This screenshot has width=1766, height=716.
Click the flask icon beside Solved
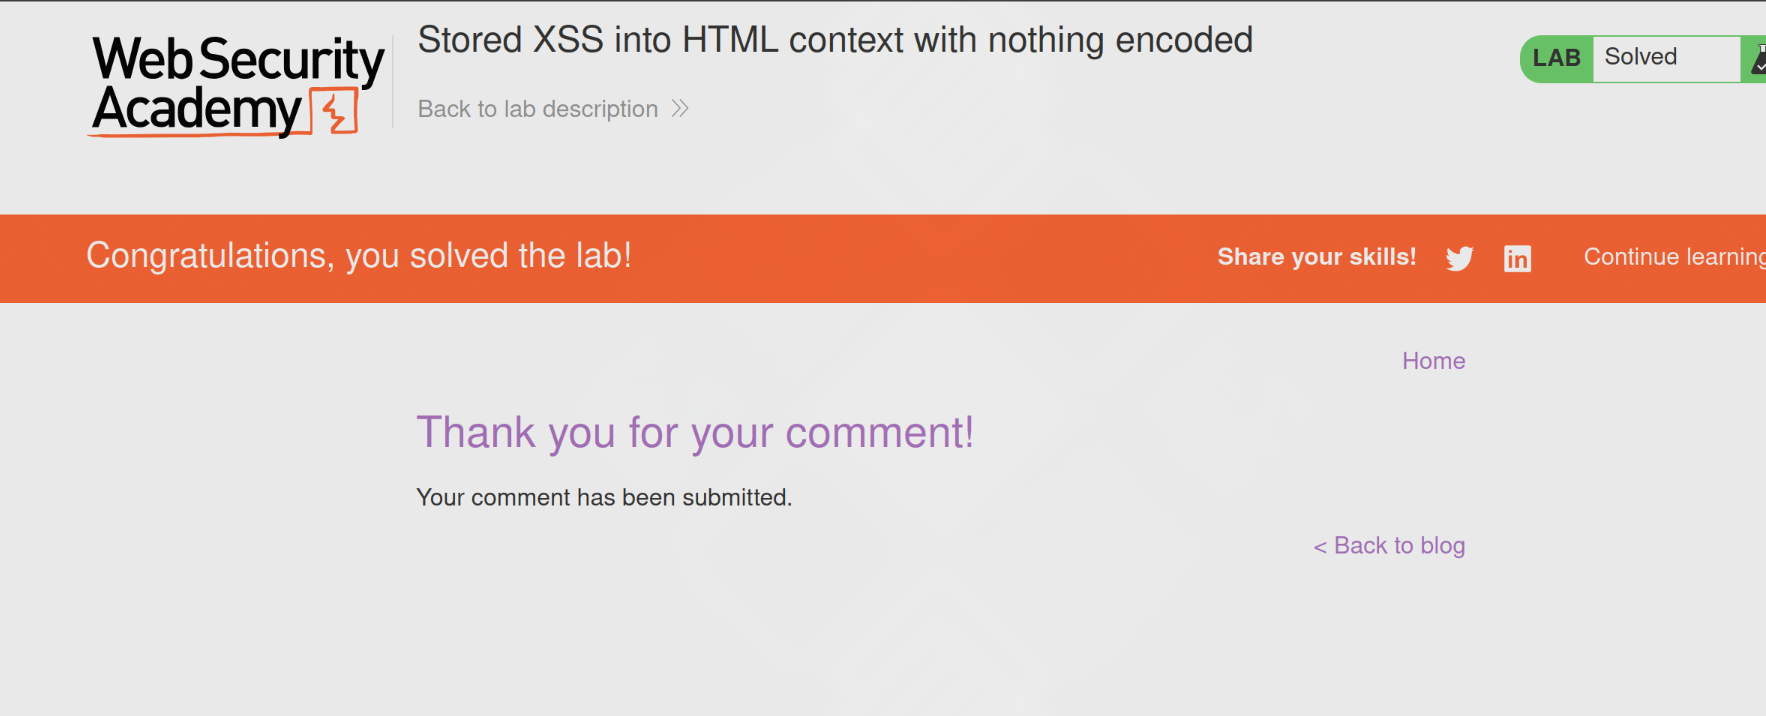click(1756, 59)
